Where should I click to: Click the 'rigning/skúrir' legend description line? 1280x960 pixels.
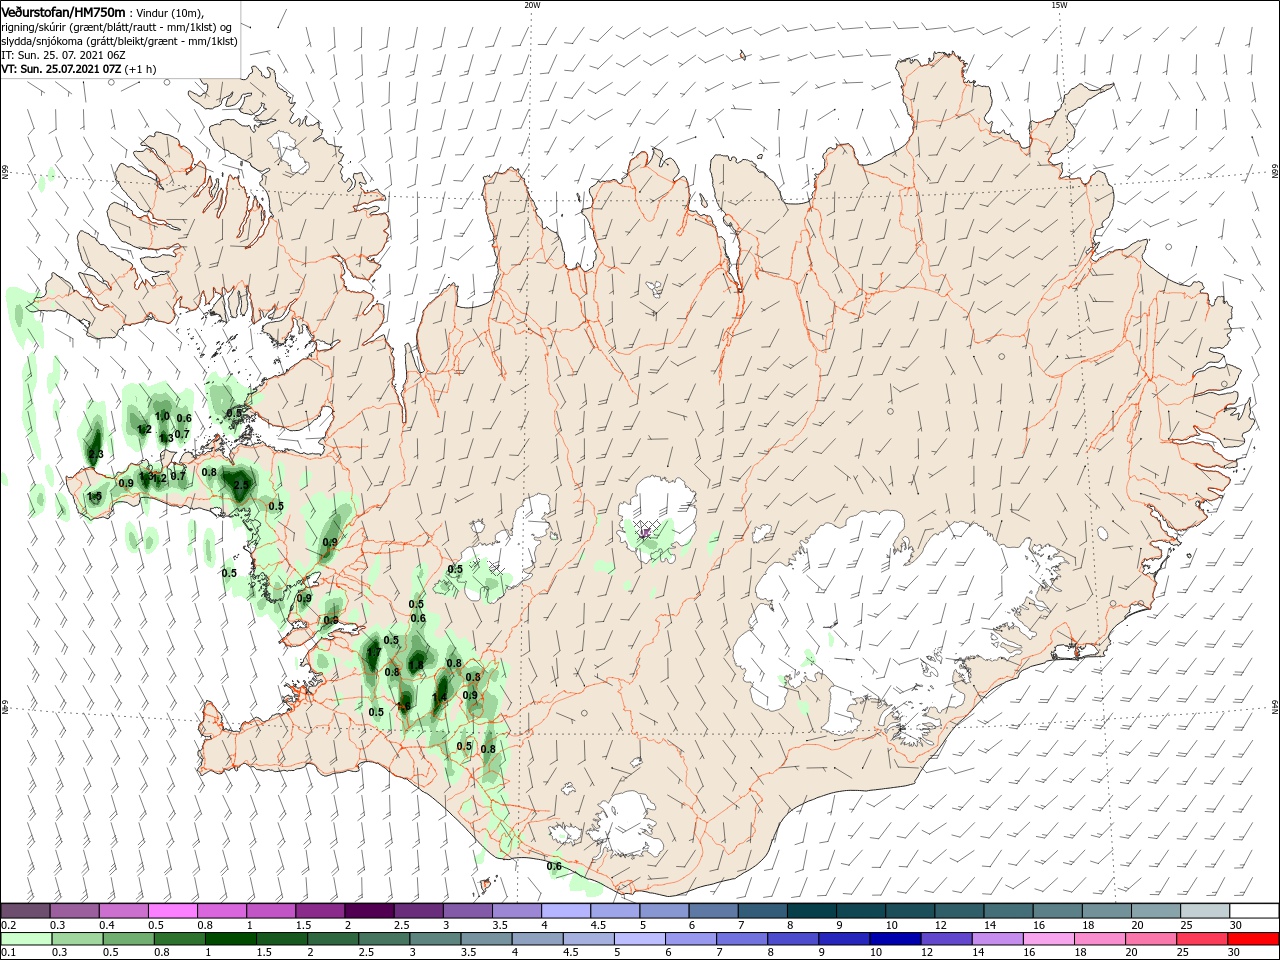[117, 27]
